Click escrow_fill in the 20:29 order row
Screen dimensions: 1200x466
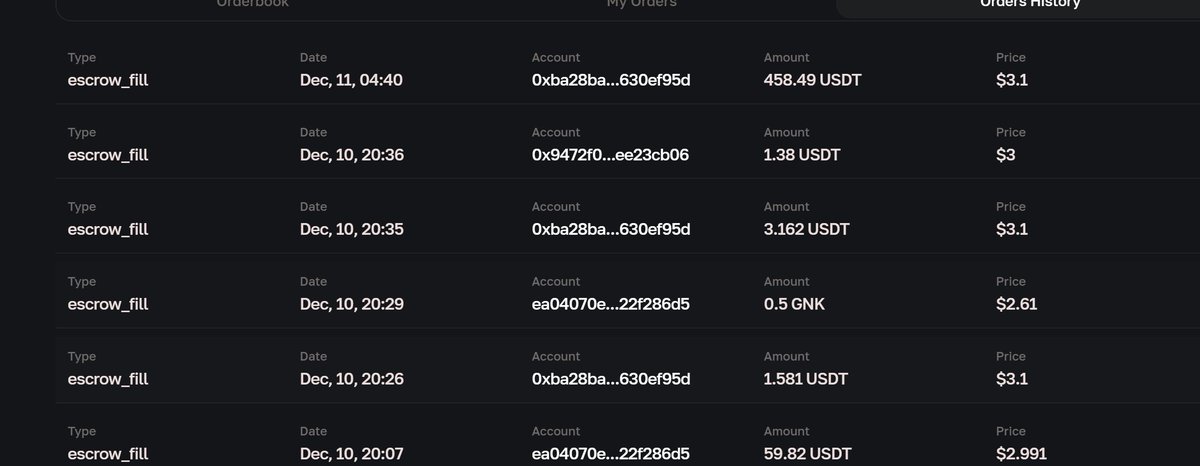tap(108, 304)
